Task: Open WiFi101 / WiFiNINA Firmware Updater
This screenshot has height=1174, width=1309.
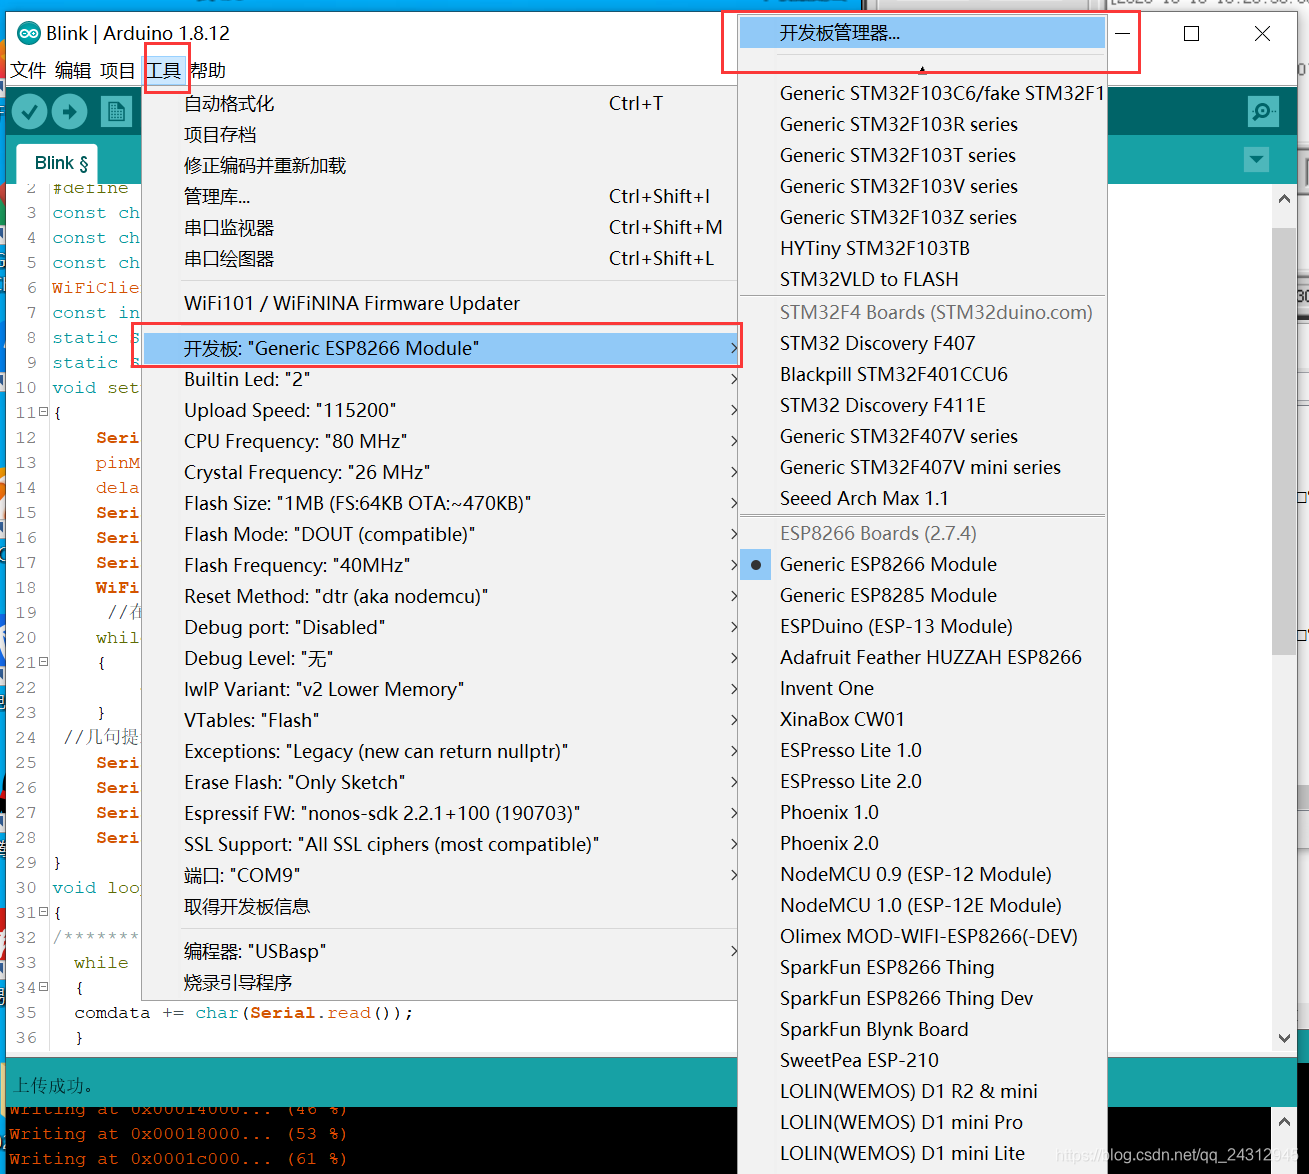Action: (x=440, y=303)
